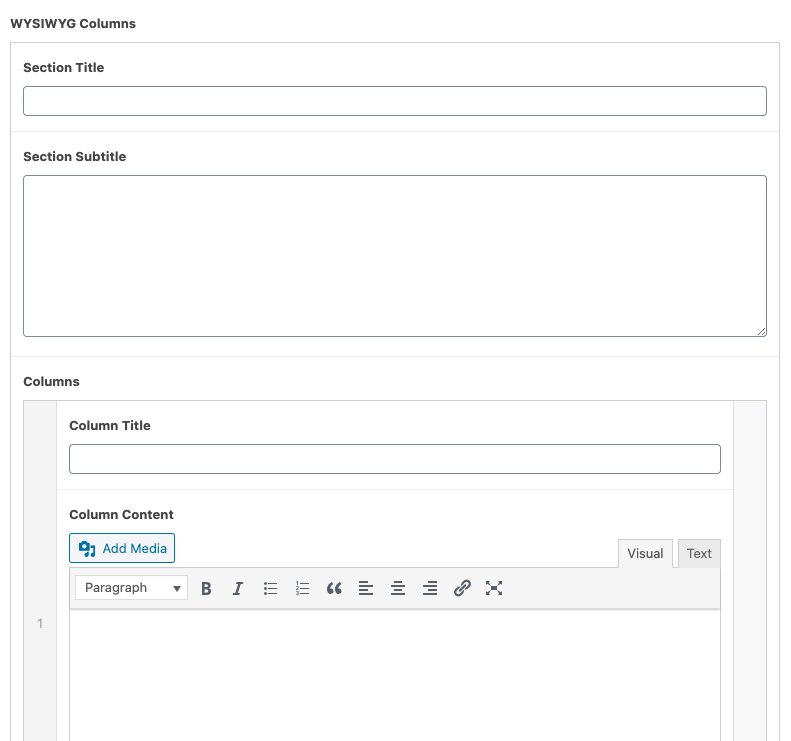Apply blockquote formatting
Viewport: 791px width, 741px height.
point(334,588)
